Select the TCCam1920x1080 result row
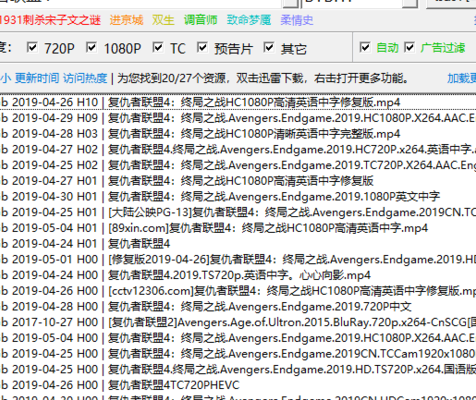Screen dimensions: 476x400 pyautogui.click(x=238, y=353)
